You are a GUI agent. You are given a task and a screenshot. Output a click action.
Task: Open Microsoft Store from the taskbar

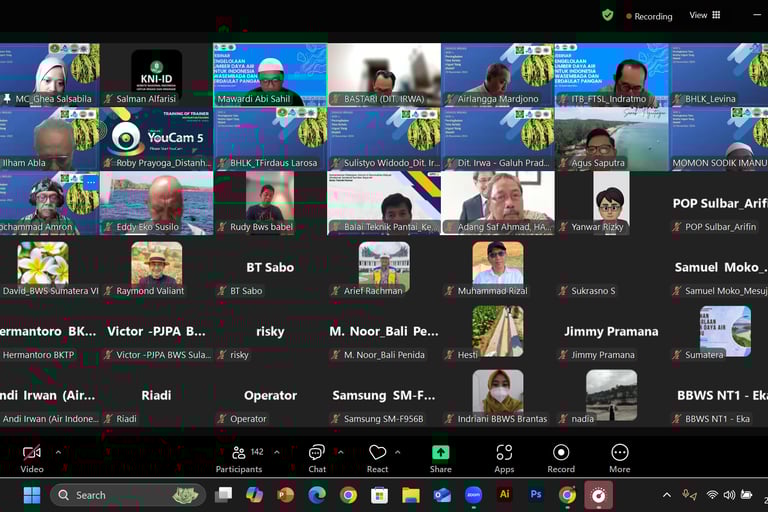click(379, 495)
